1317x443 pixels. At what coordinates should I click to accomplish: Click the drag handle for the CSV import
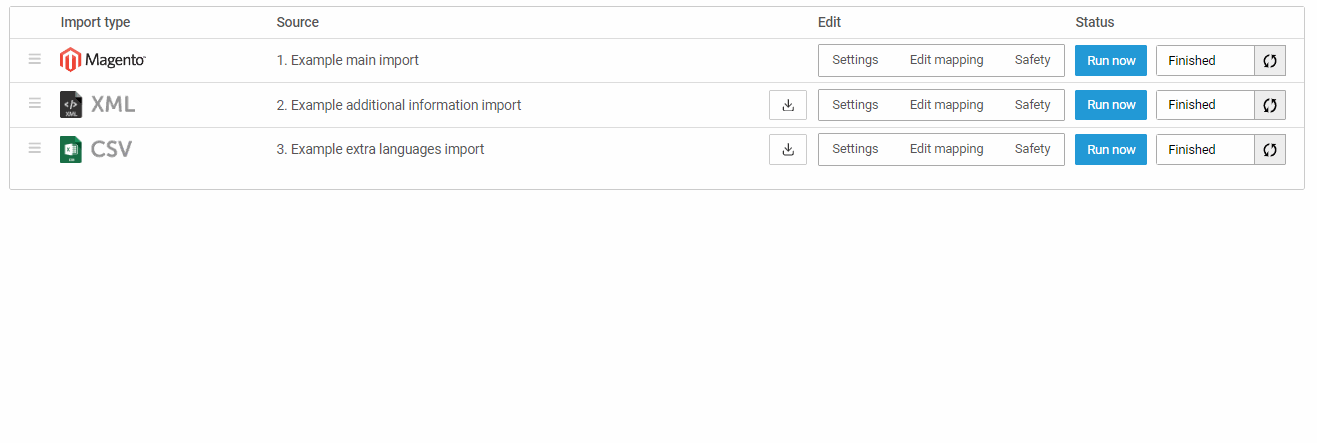coord(35,149)
